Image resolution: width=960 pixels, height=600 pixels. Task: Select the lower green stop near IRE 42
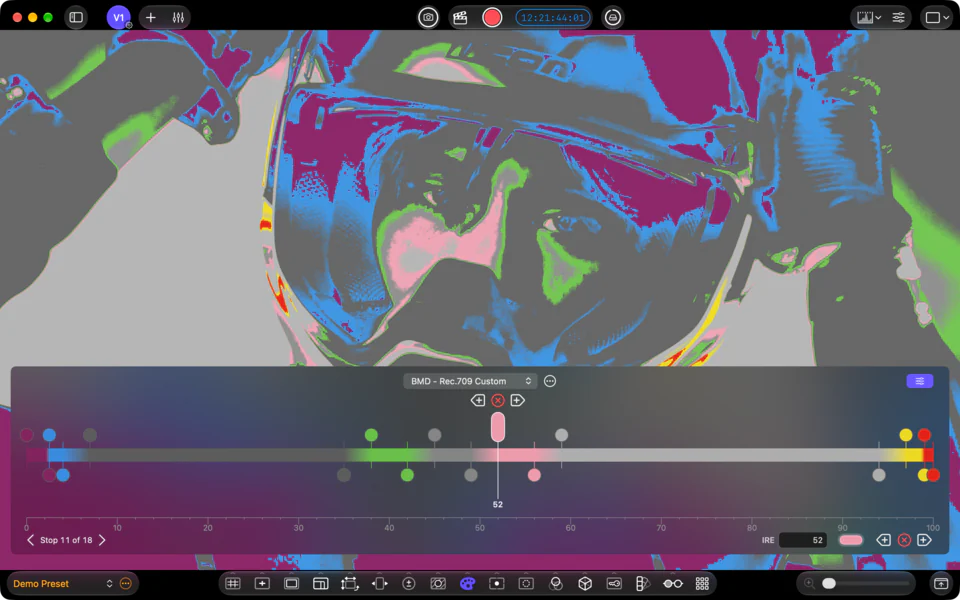(x=407, y=475)
